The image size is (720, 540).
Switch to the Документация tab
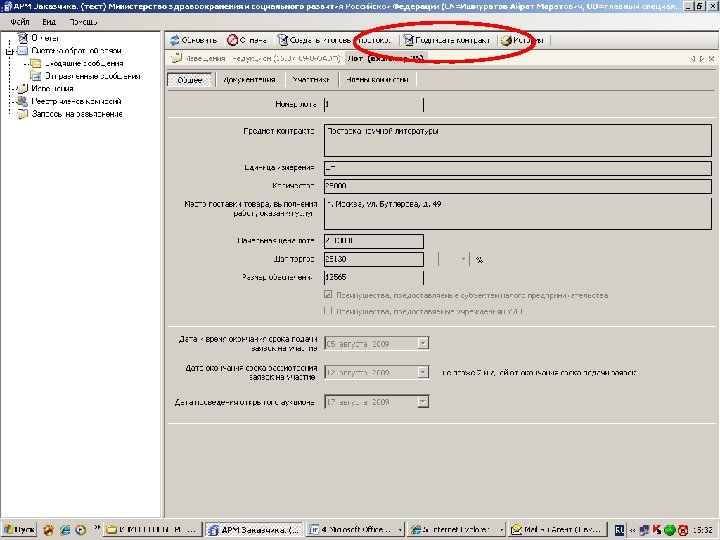click(x=249, y=80)
